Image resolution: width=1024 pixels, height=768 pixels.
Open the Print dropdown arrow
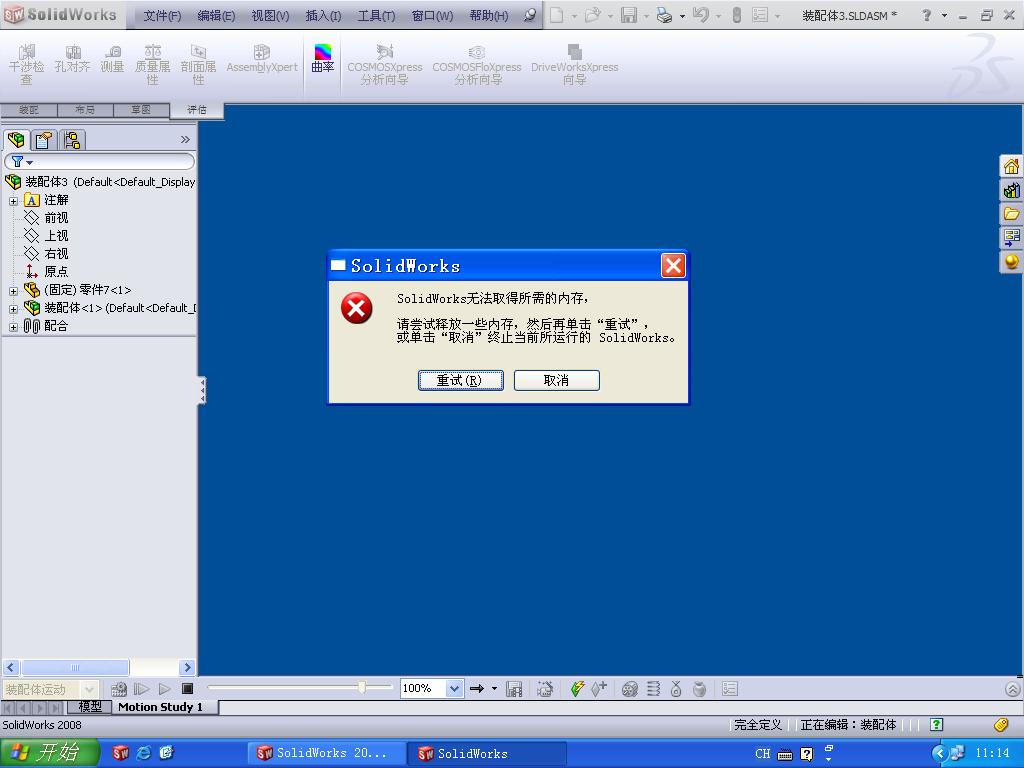[x=682, y=16]
